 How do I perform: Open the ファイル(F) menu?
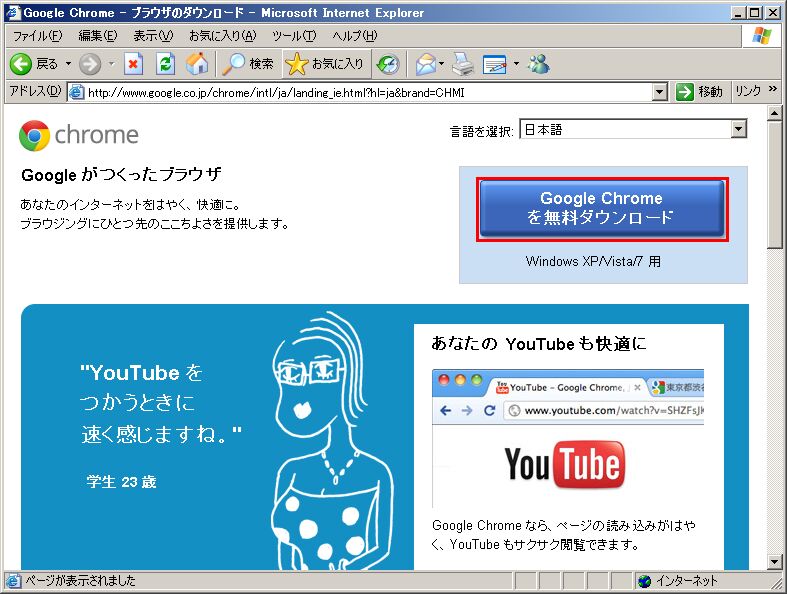pos(38,36)
